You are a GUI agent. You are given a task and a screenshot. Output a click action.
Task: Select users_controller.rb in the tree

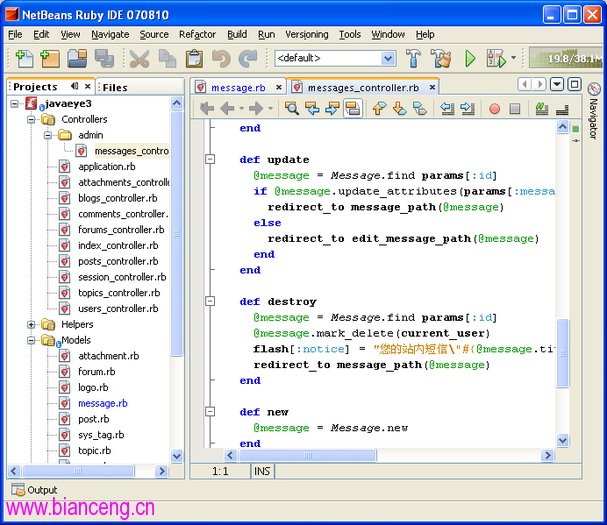pos(118,309)
